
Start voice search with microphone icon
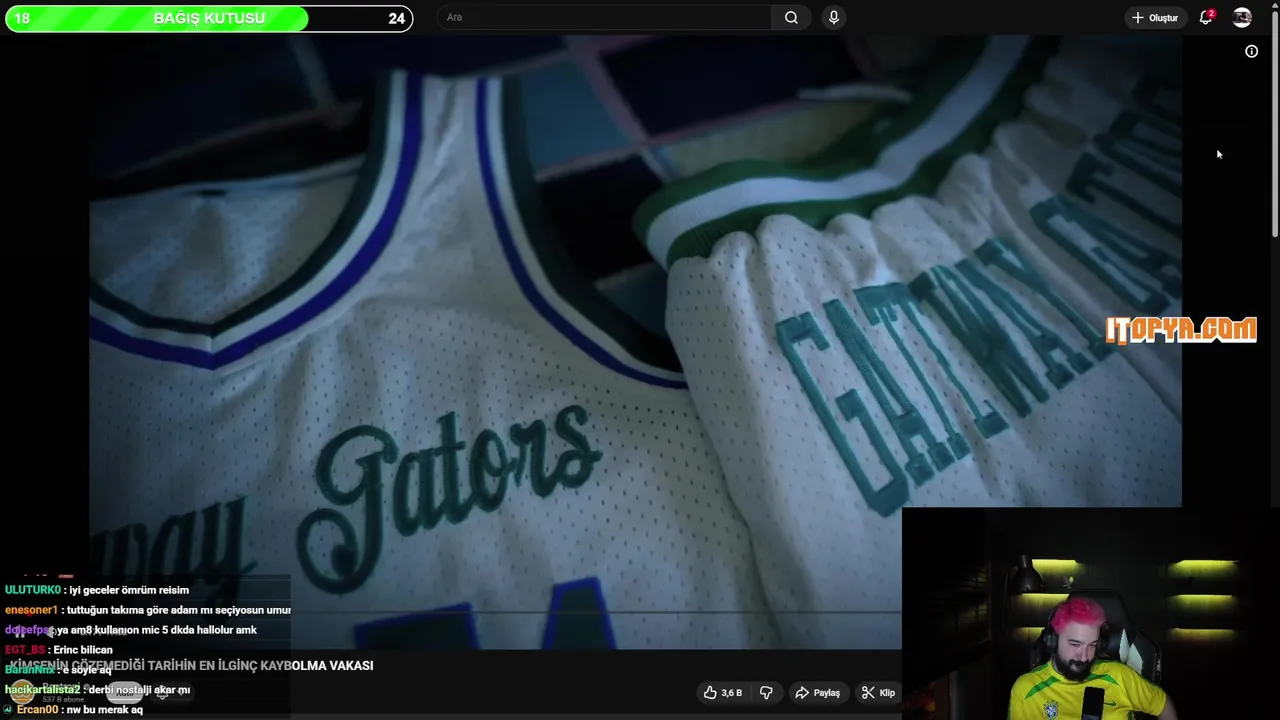(x=834, y=17)
